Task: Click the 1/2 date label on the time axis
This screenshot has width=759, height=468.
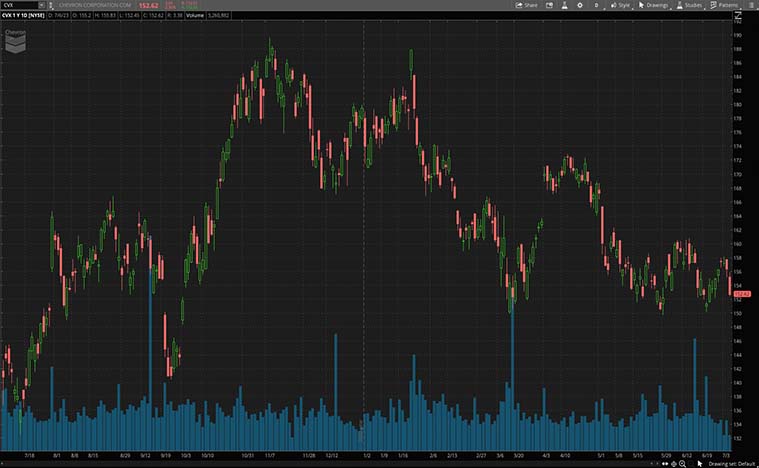Action: click(x=367, y=455)
